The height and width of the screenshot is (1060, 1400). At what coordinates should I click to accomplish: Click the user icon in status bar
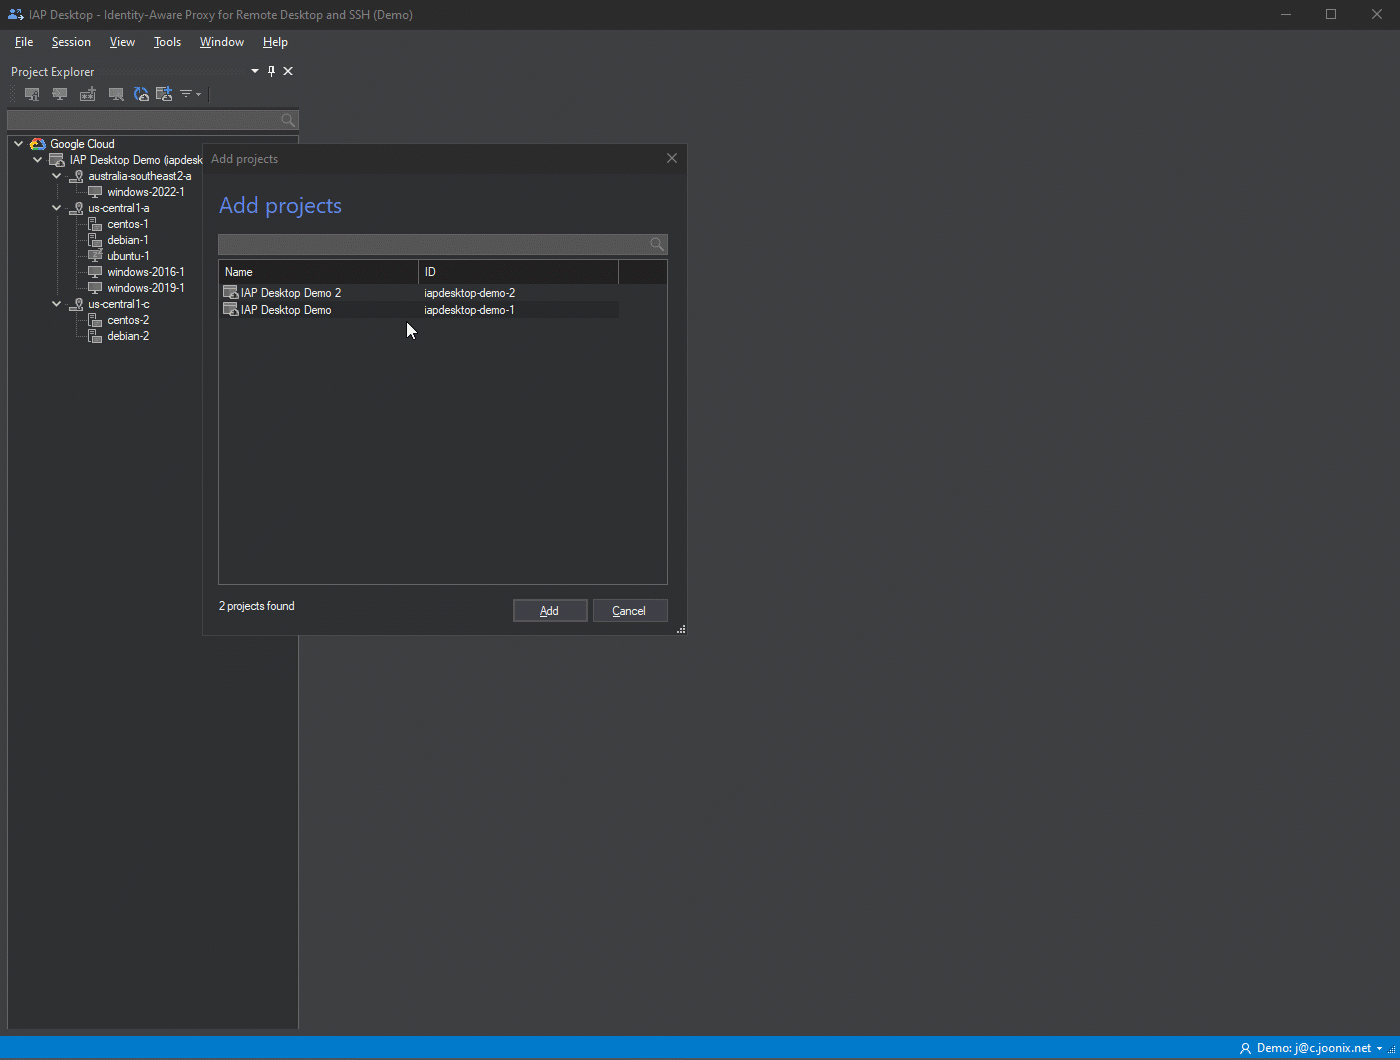pyautogui.click(x=1245, y=1049)
